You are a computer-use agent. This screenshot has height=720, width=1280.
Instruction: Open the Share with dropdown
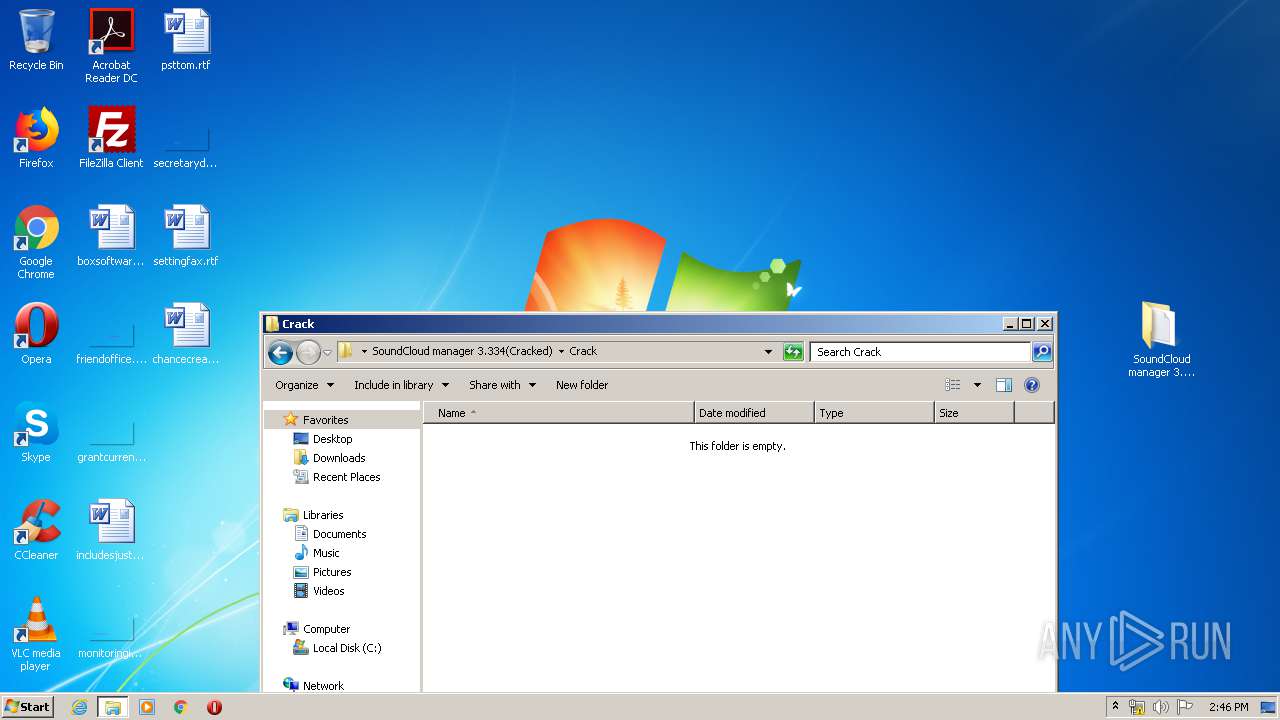pos(502,385)
